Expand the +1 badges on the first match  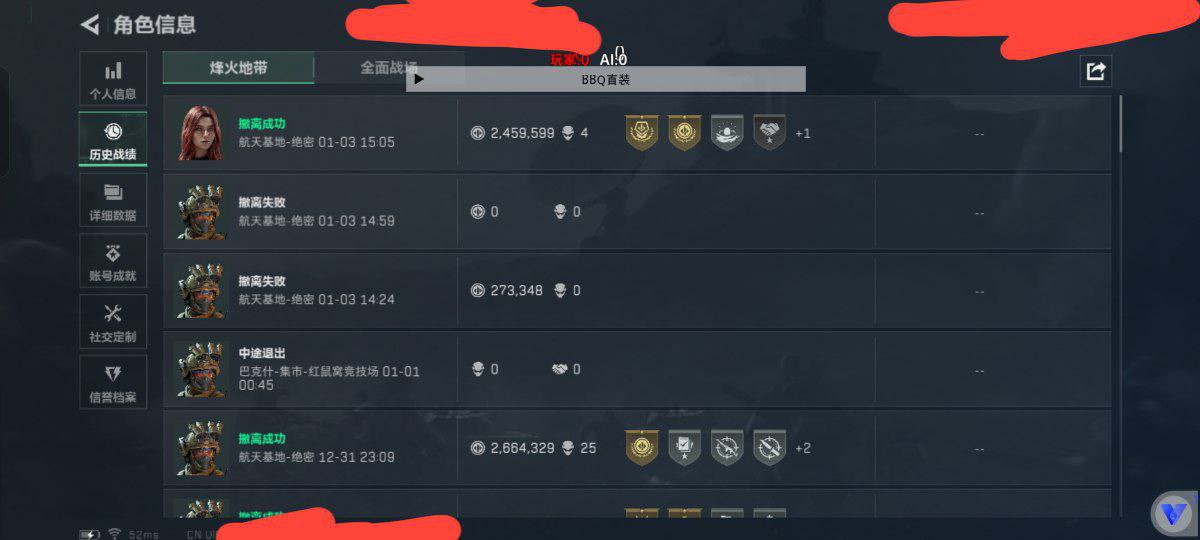[x=802, y=133]
